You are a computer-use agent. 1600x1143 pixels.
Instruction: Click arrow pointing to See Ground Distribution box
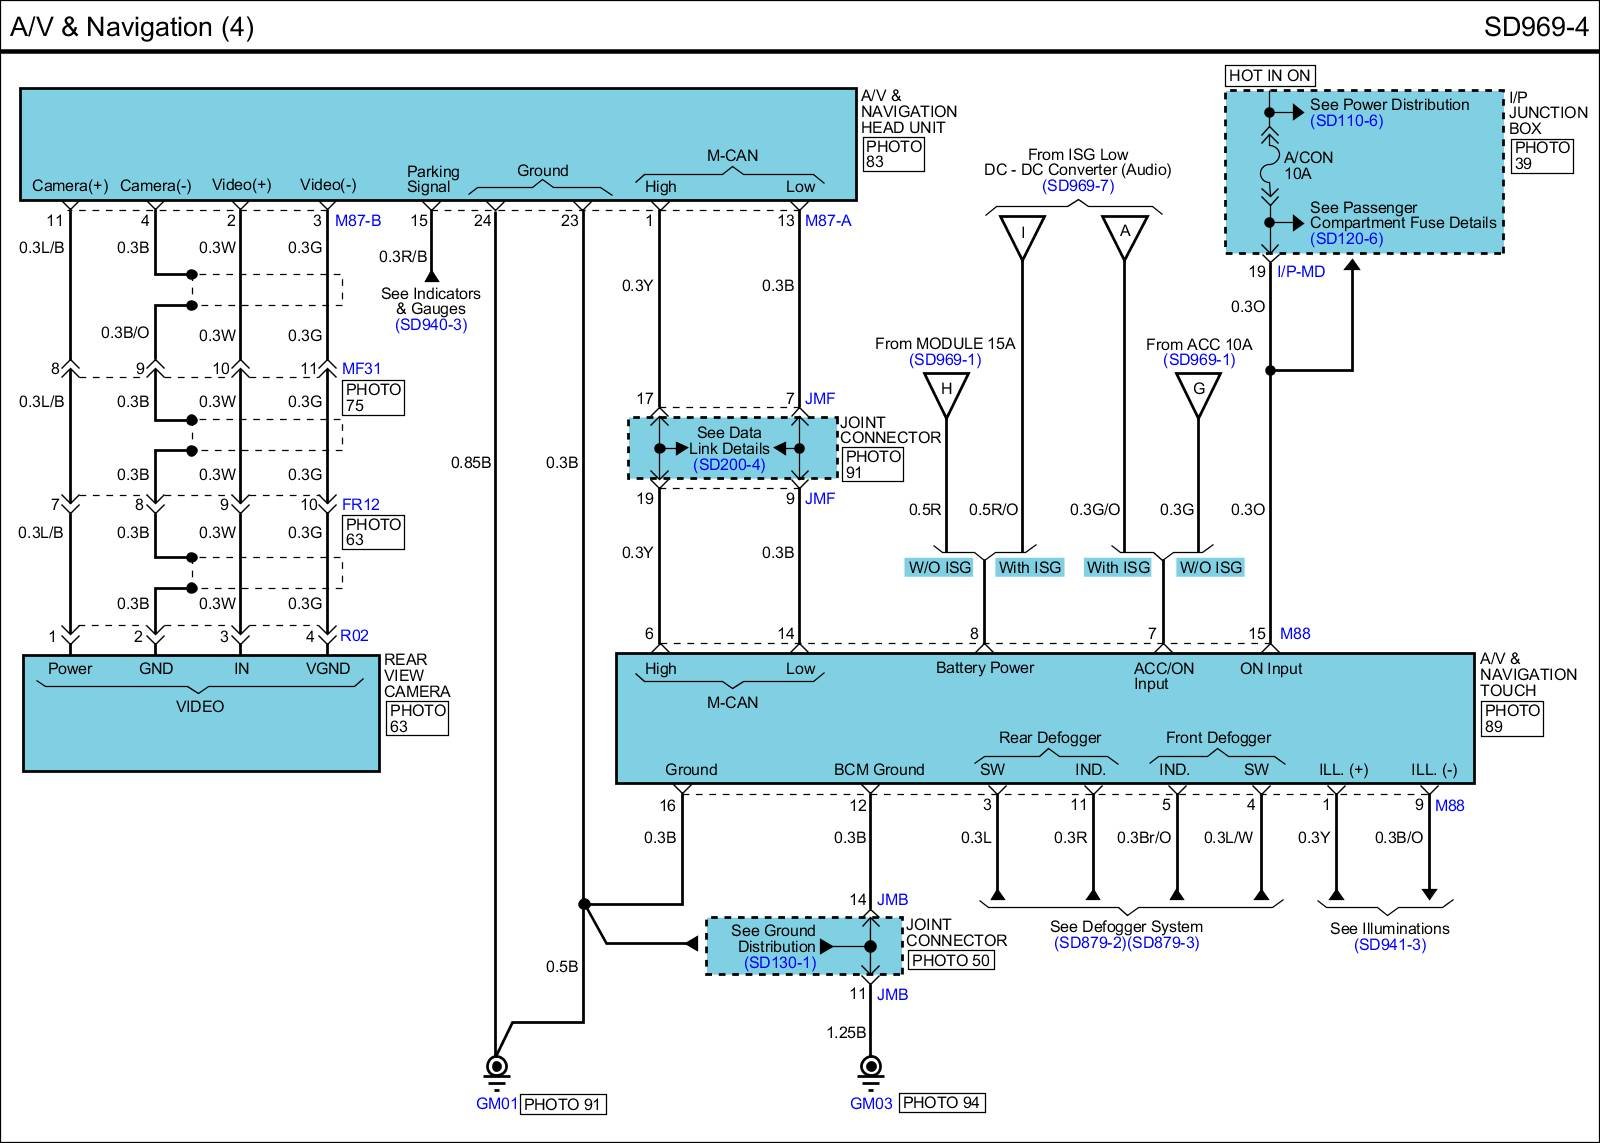pyautogui.click(x=691, y=944)
